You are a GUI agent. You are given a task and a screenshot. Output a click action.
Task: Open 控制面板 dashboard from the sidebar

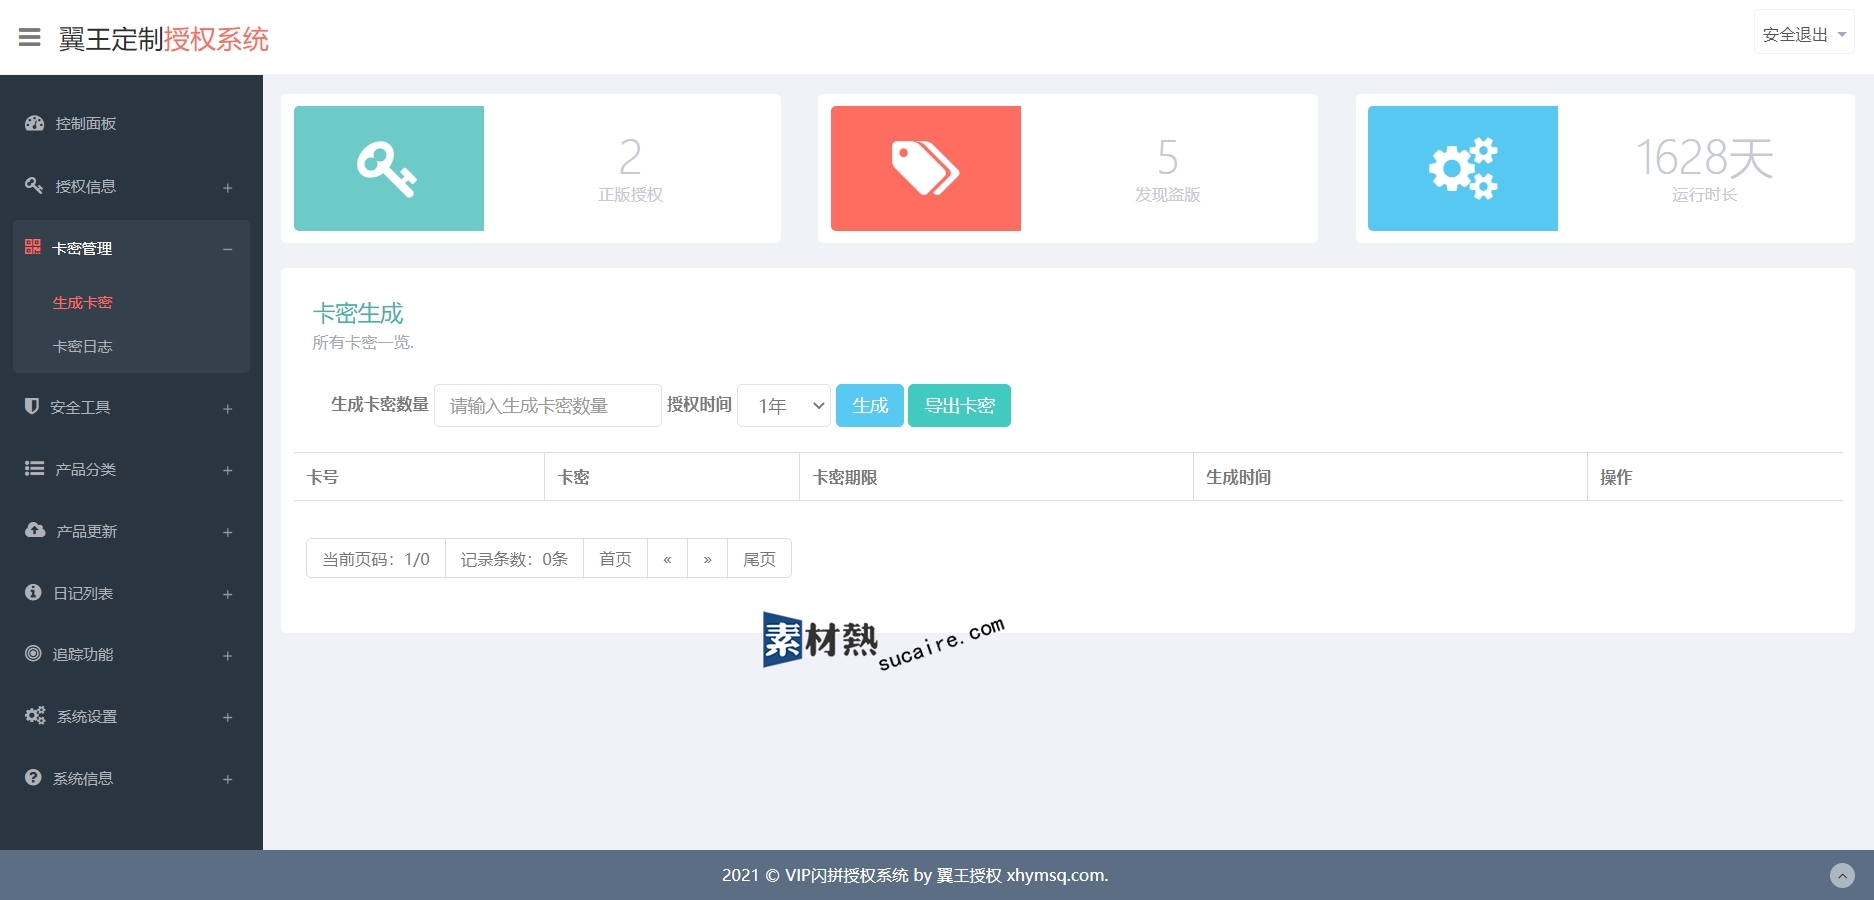click(86, 124)
